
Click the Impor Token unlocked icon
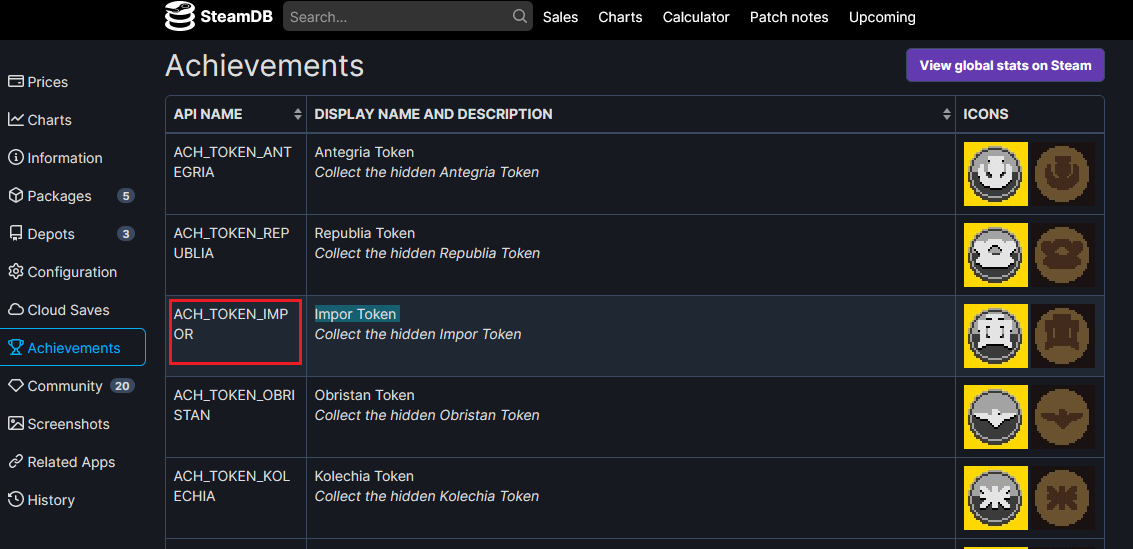coord(996,336)
